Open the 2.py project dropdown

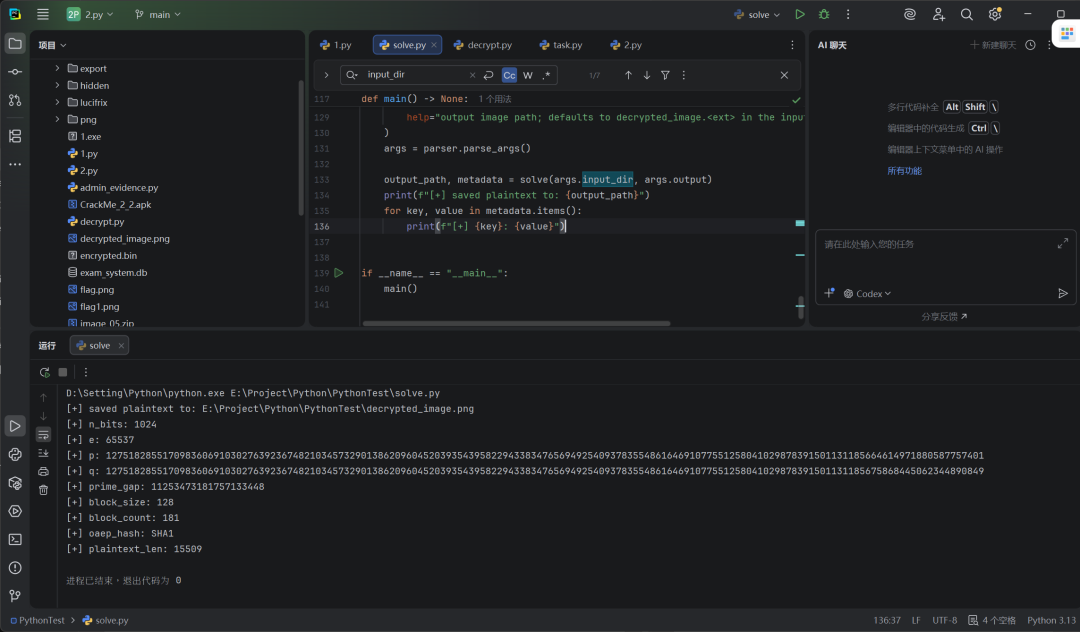(x=90, y=14)
